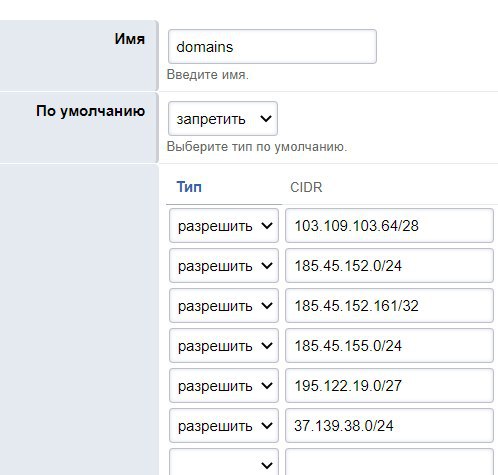Click the По умолчанию label
Image resolution: width=498 pixels, height=475 pixels.
(90, 111)
